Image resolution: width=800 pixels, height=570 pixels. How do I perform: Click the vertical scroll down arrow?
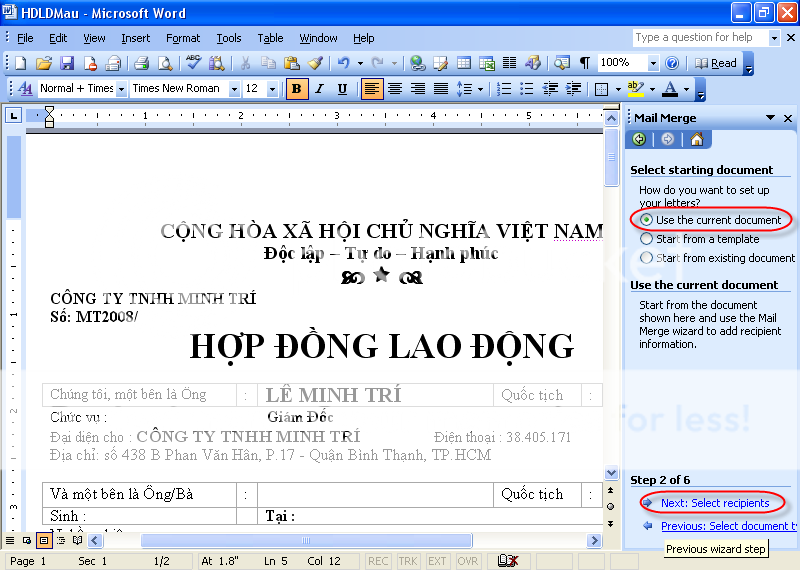[x=611, y=473]
